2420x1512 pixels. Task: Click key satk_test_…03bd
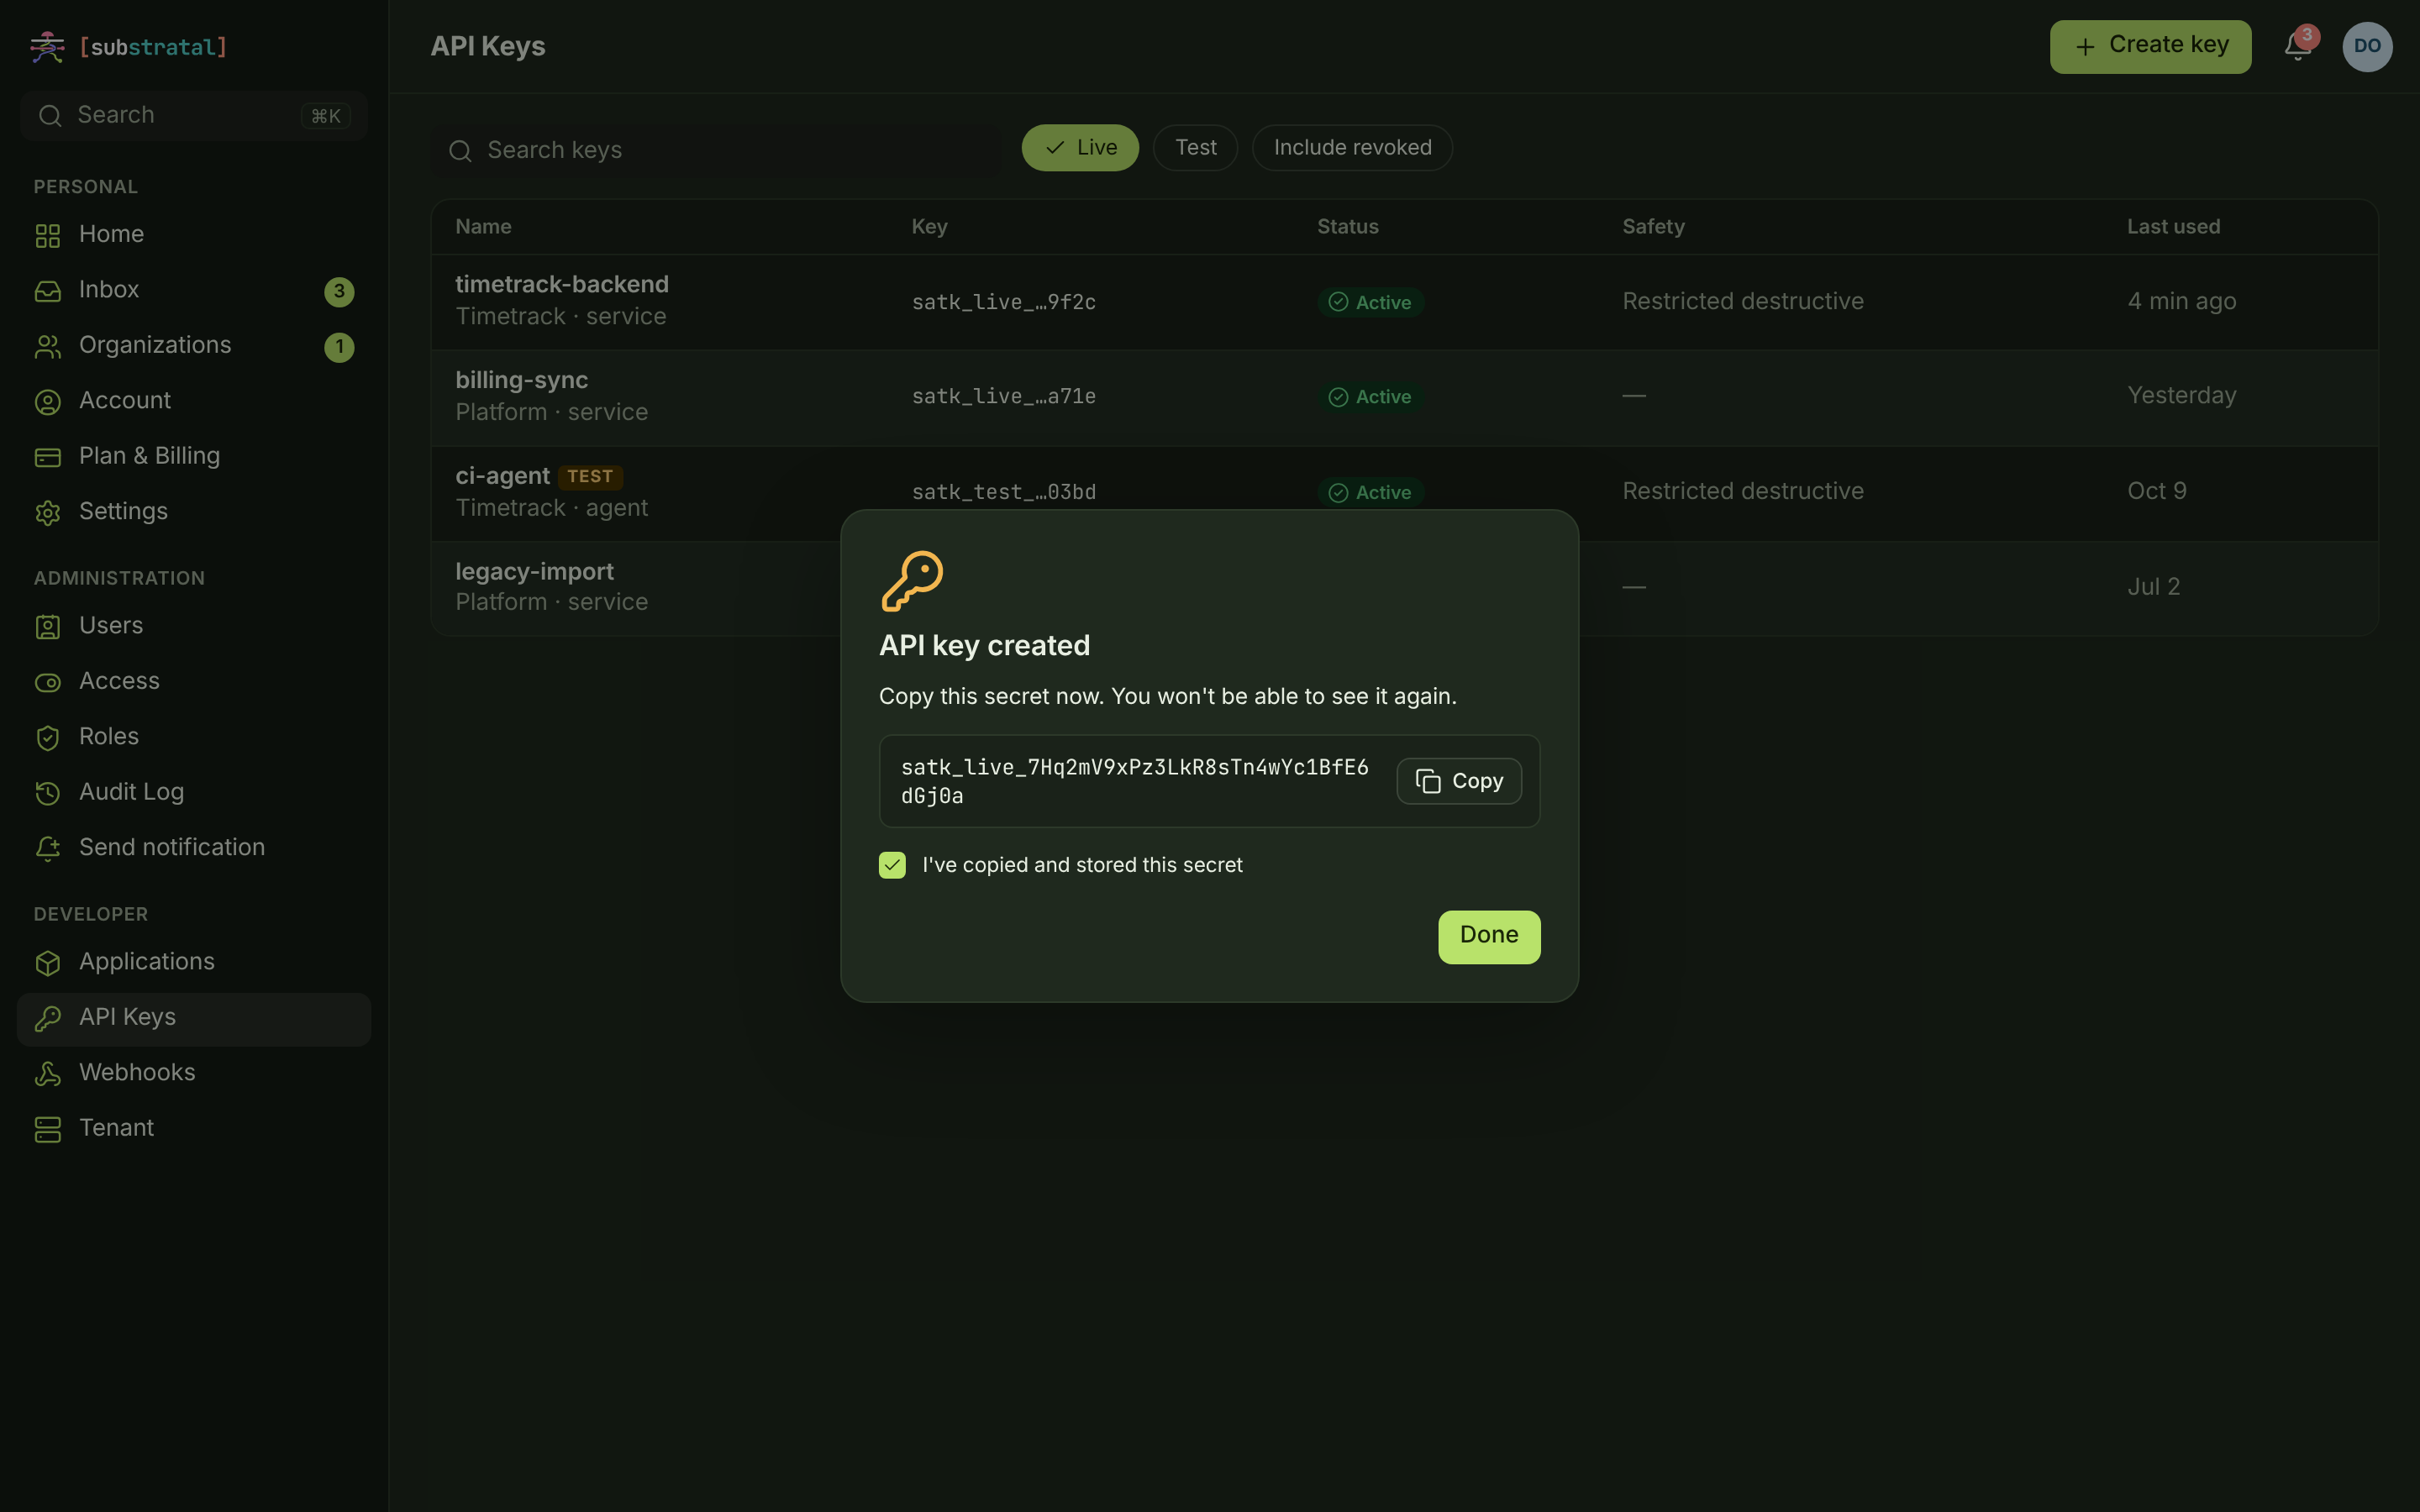pos(1003,492)
